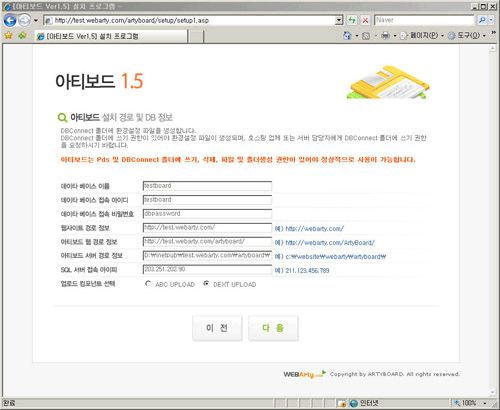
Task: Open the recent pages dropdown next to Forward
Action: [x=36, y=20]
